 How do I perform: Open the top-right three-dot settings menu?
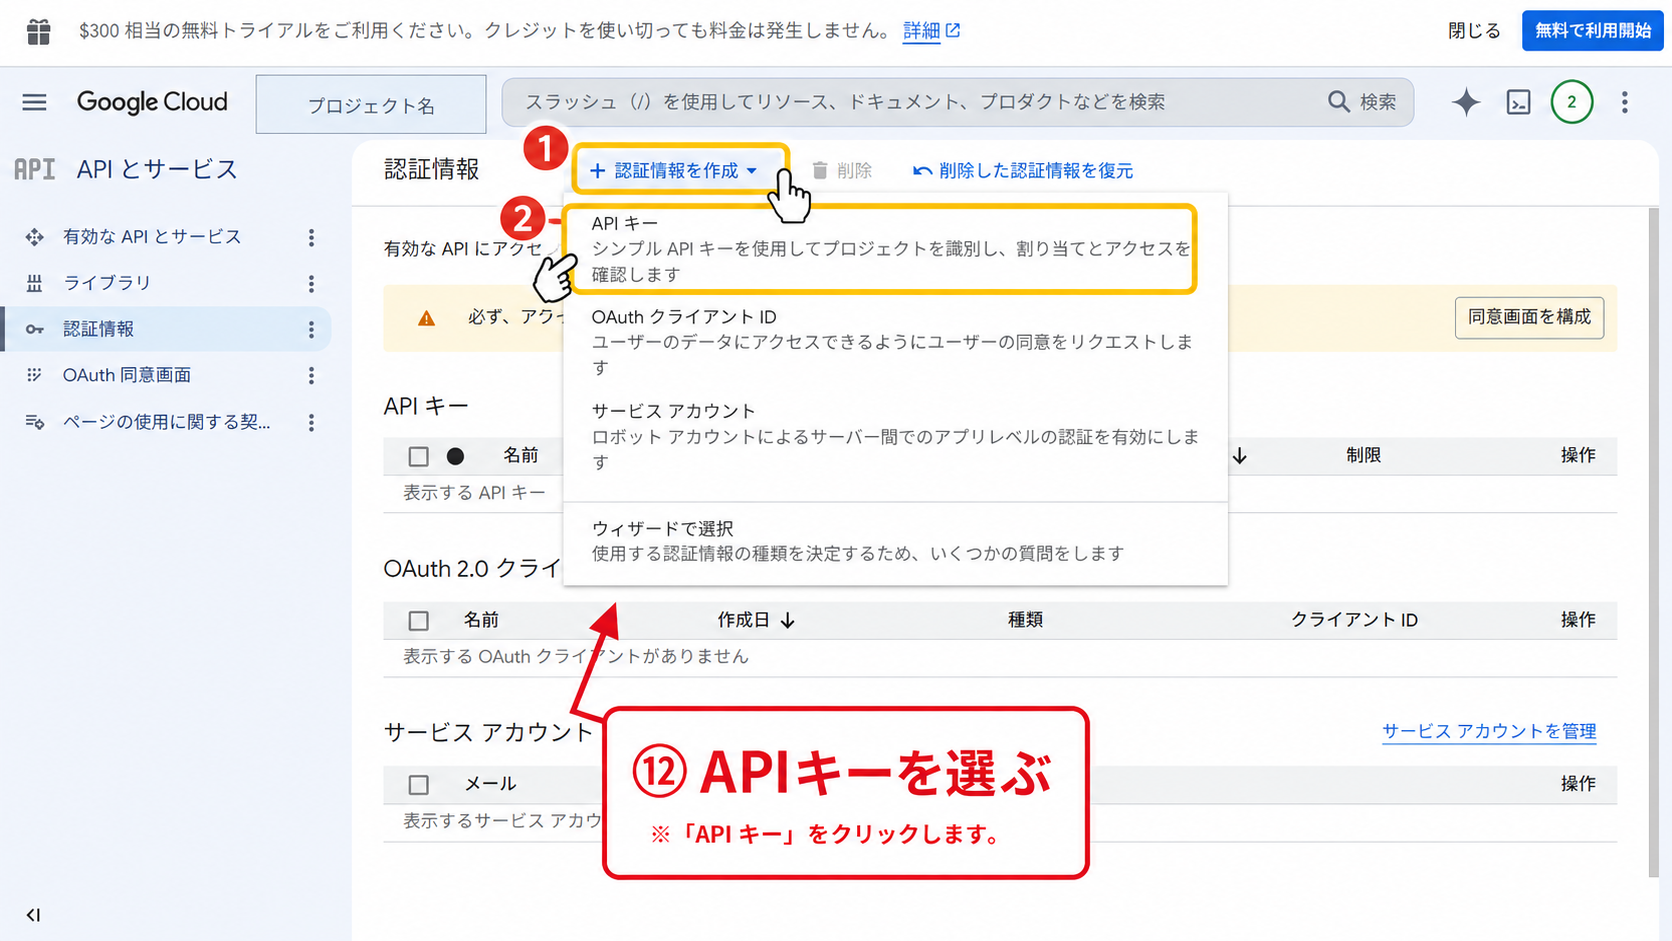(x=1625, y=102)
